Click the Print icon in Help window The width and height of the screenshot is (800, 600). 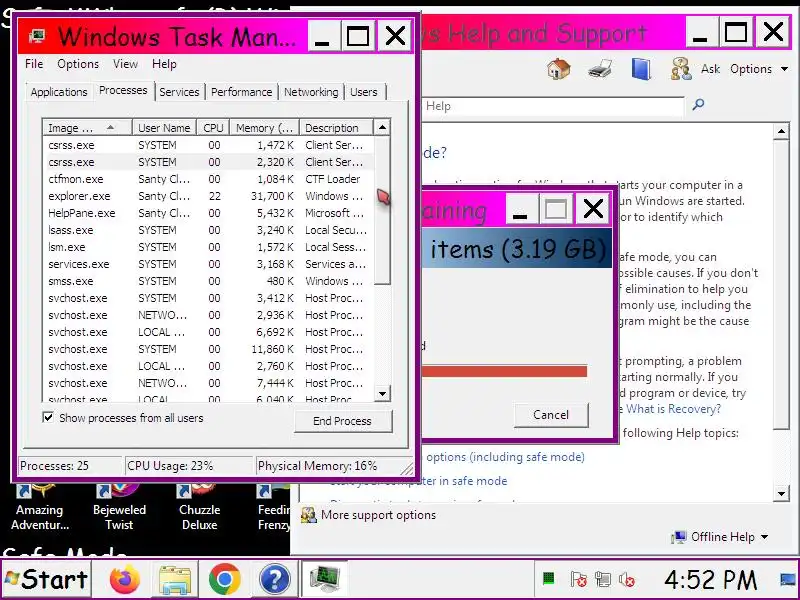pos(600,69)
